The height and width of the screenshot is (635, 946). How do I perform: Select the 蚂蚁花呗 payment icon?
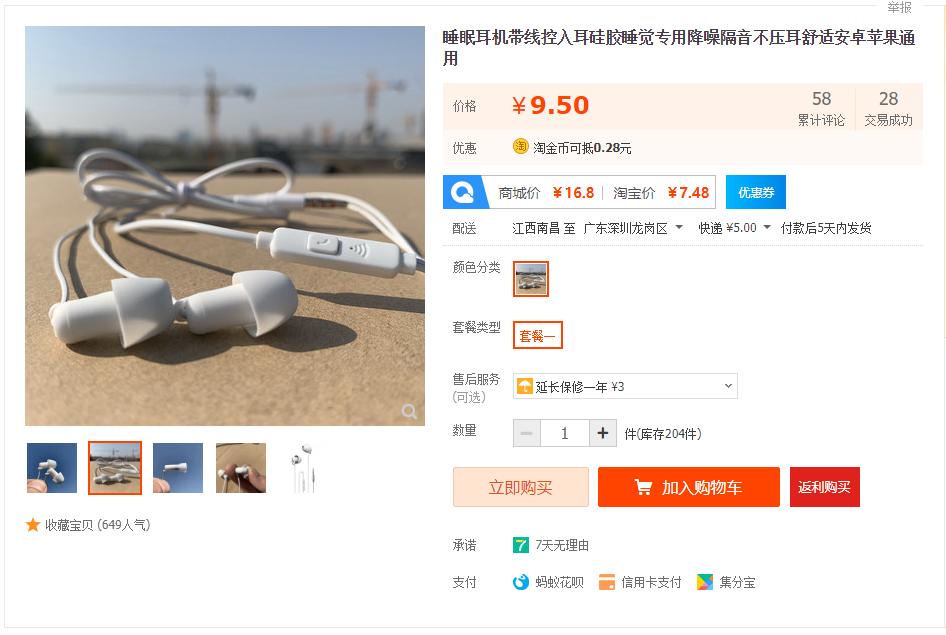[519, 582]
